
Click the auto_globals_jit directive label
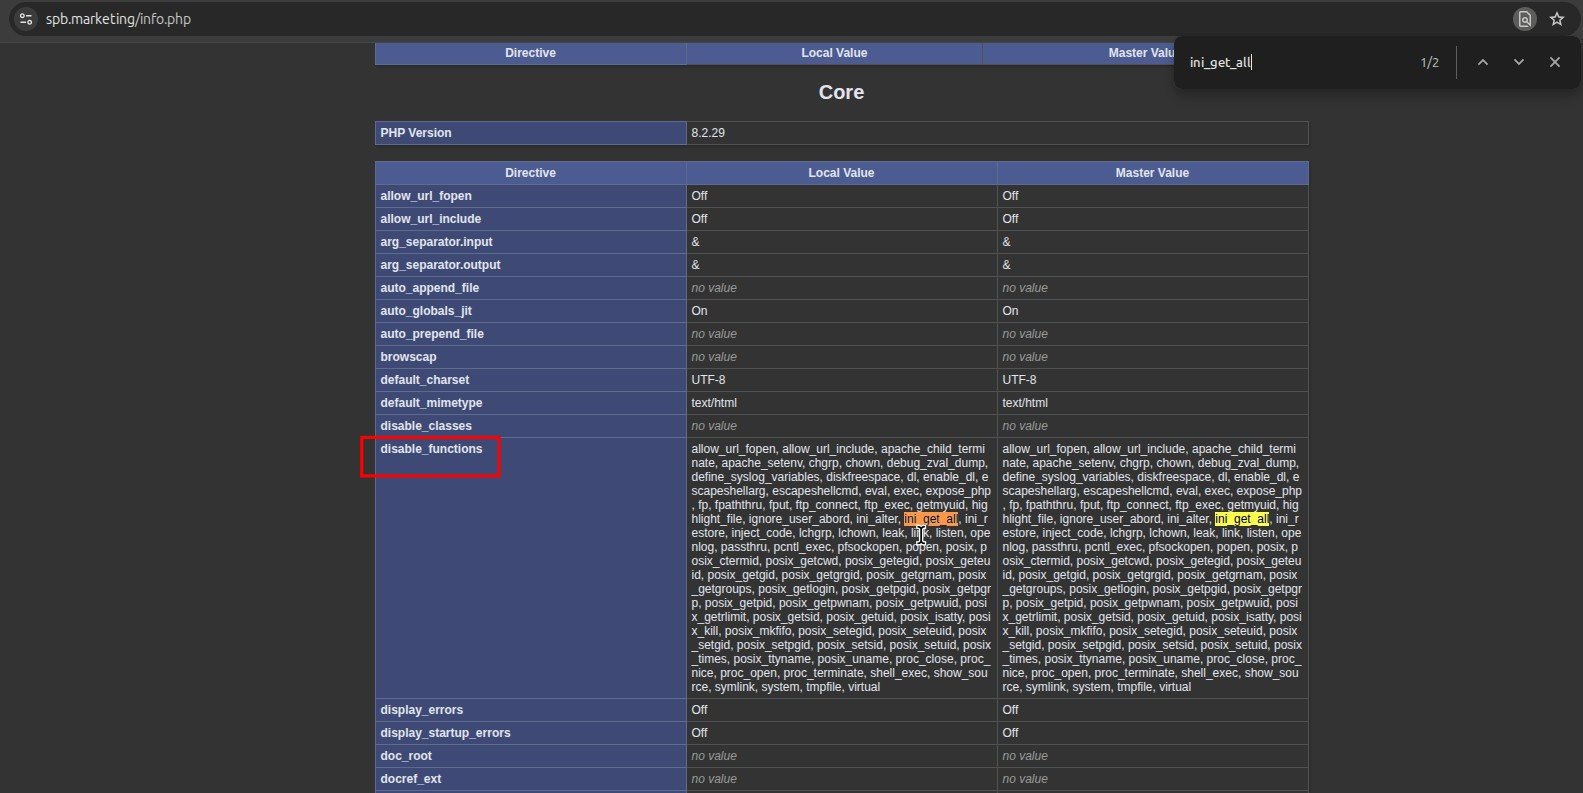point(426,311)
